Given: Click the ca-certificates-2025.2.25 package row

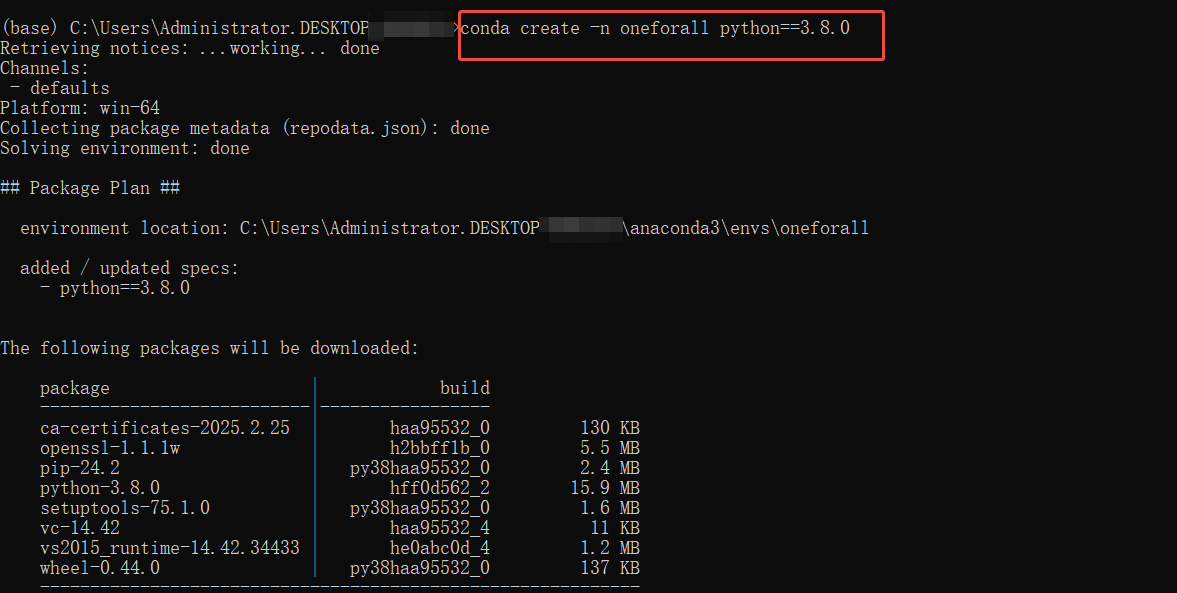Looking at the screenshot, I should (x=339, y=428).
